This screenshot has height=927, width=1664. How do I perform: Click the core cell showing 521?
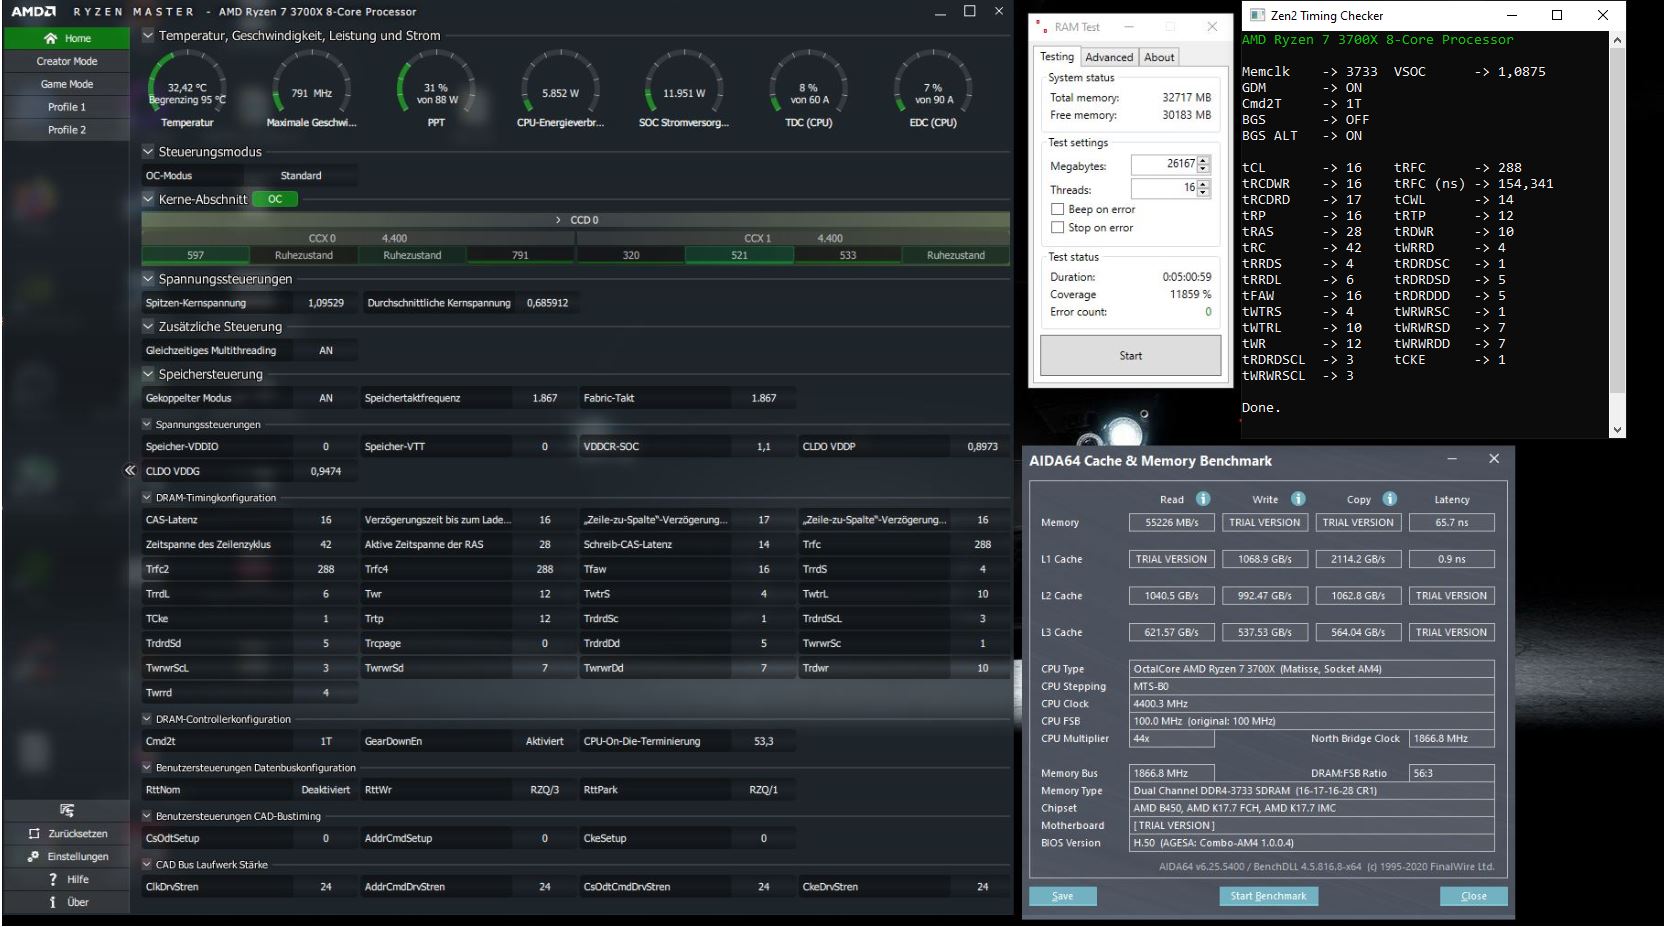click(739, 255)
